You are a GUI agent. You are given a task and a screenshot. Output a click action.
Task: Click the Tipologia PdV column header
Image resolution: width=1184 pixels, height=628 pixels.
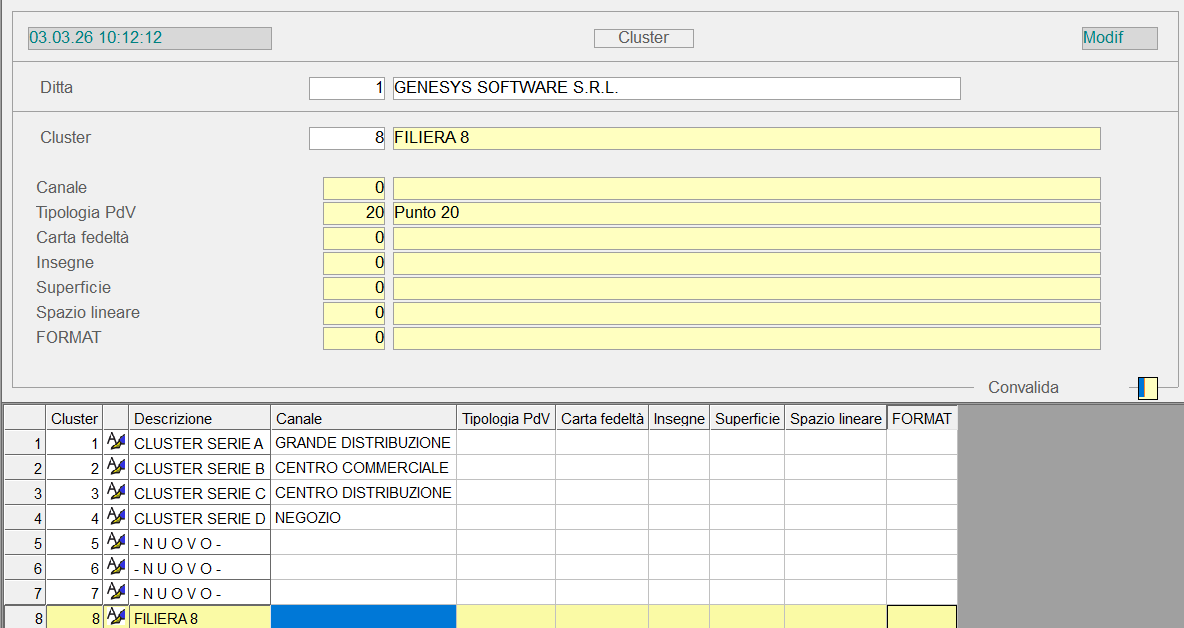click(x=506, y=418)
